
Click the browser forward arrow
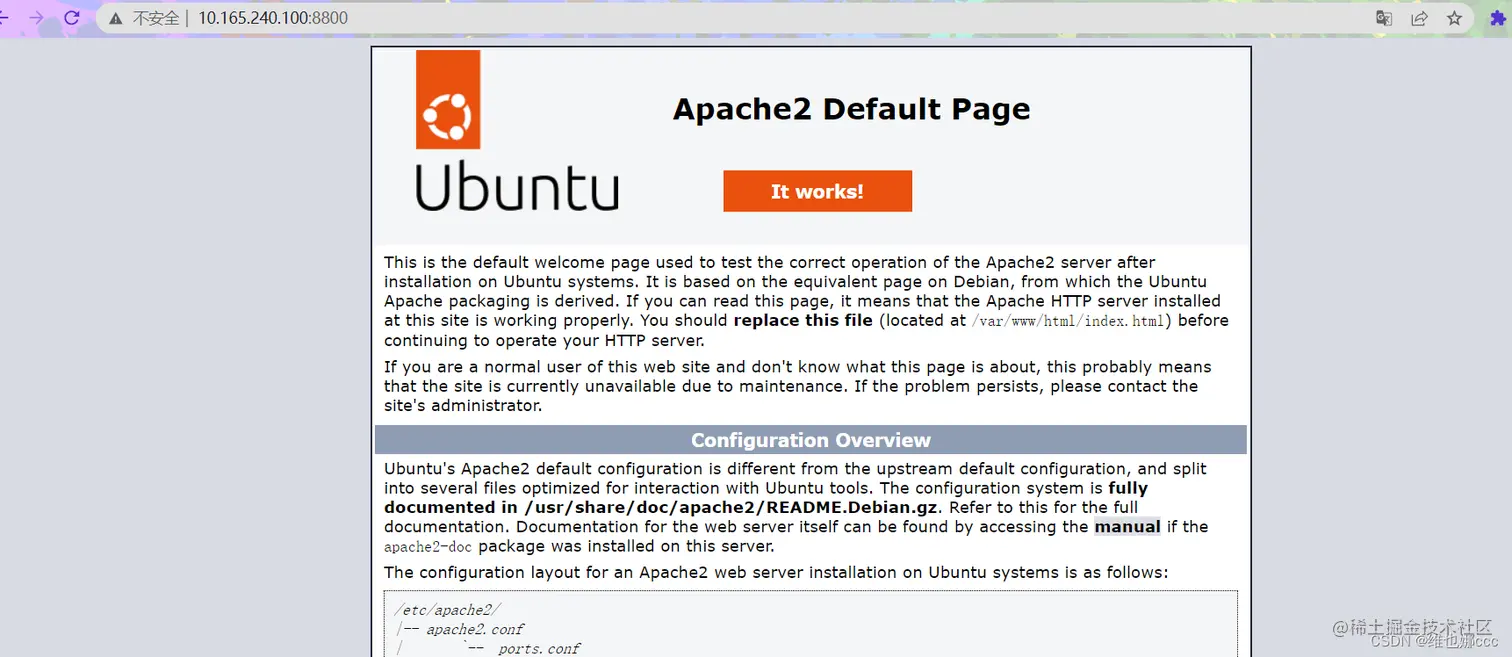point(36,18)
